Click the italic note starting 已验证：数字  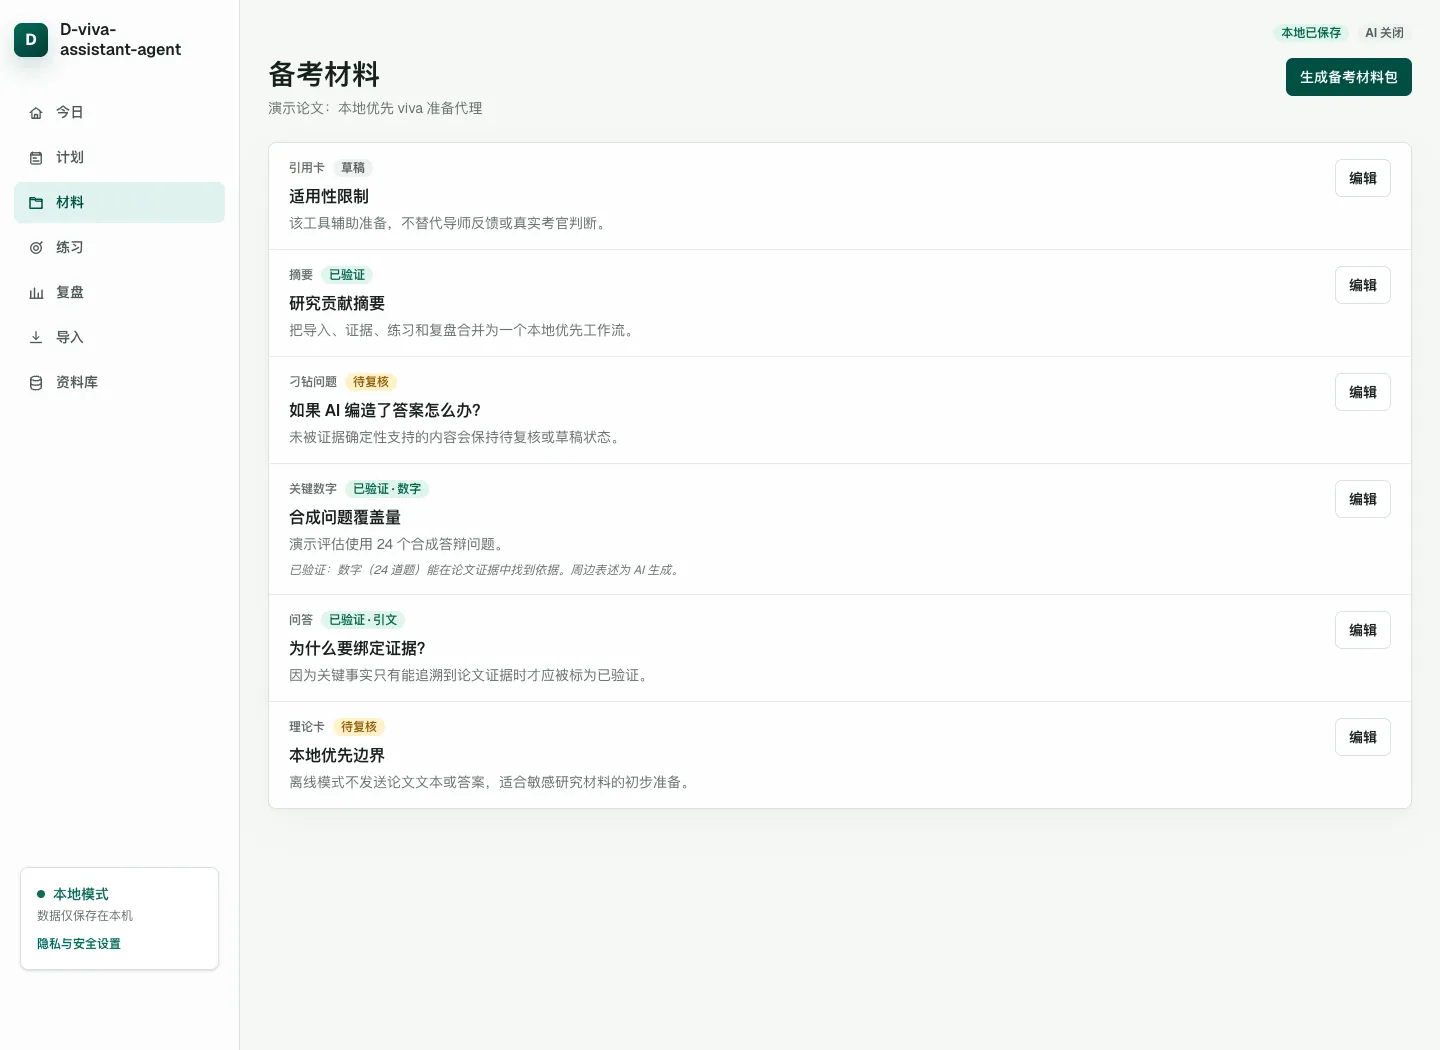pos(486,570)
